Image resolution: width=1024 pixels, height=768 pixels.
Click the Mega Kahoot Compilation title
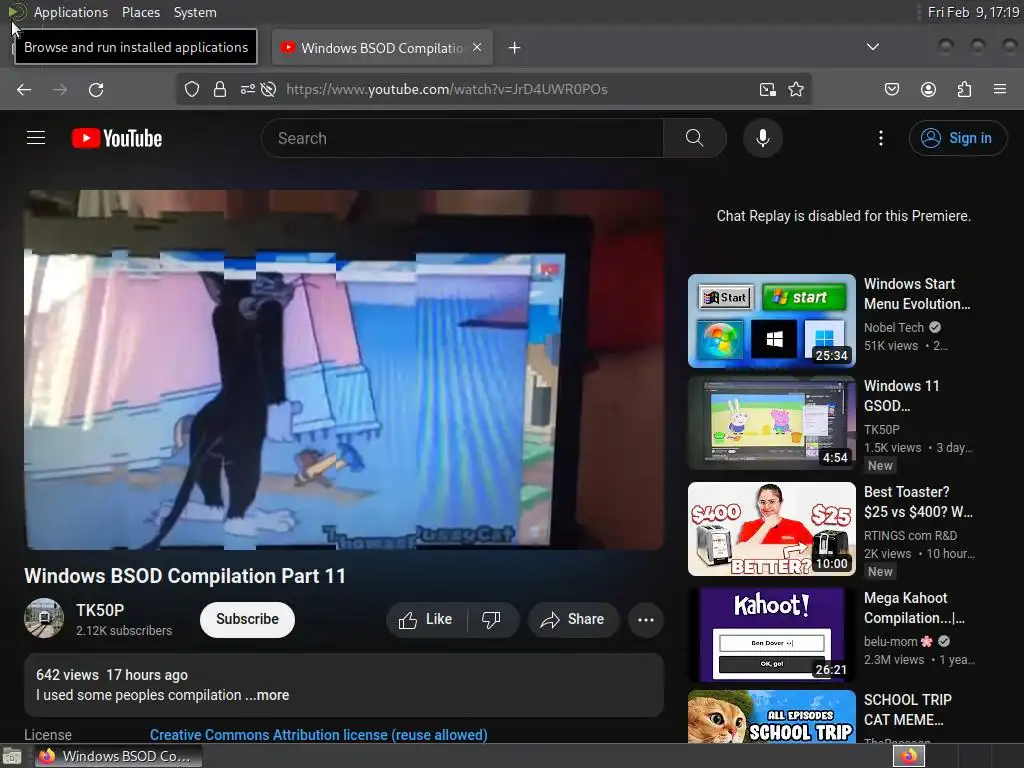point(914,607)
